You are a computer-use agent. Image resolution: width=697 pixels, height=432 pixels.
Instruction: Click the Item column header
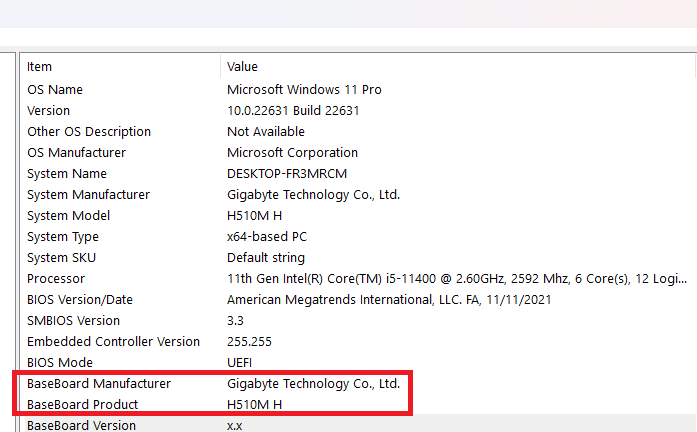[x=40, y=66]
